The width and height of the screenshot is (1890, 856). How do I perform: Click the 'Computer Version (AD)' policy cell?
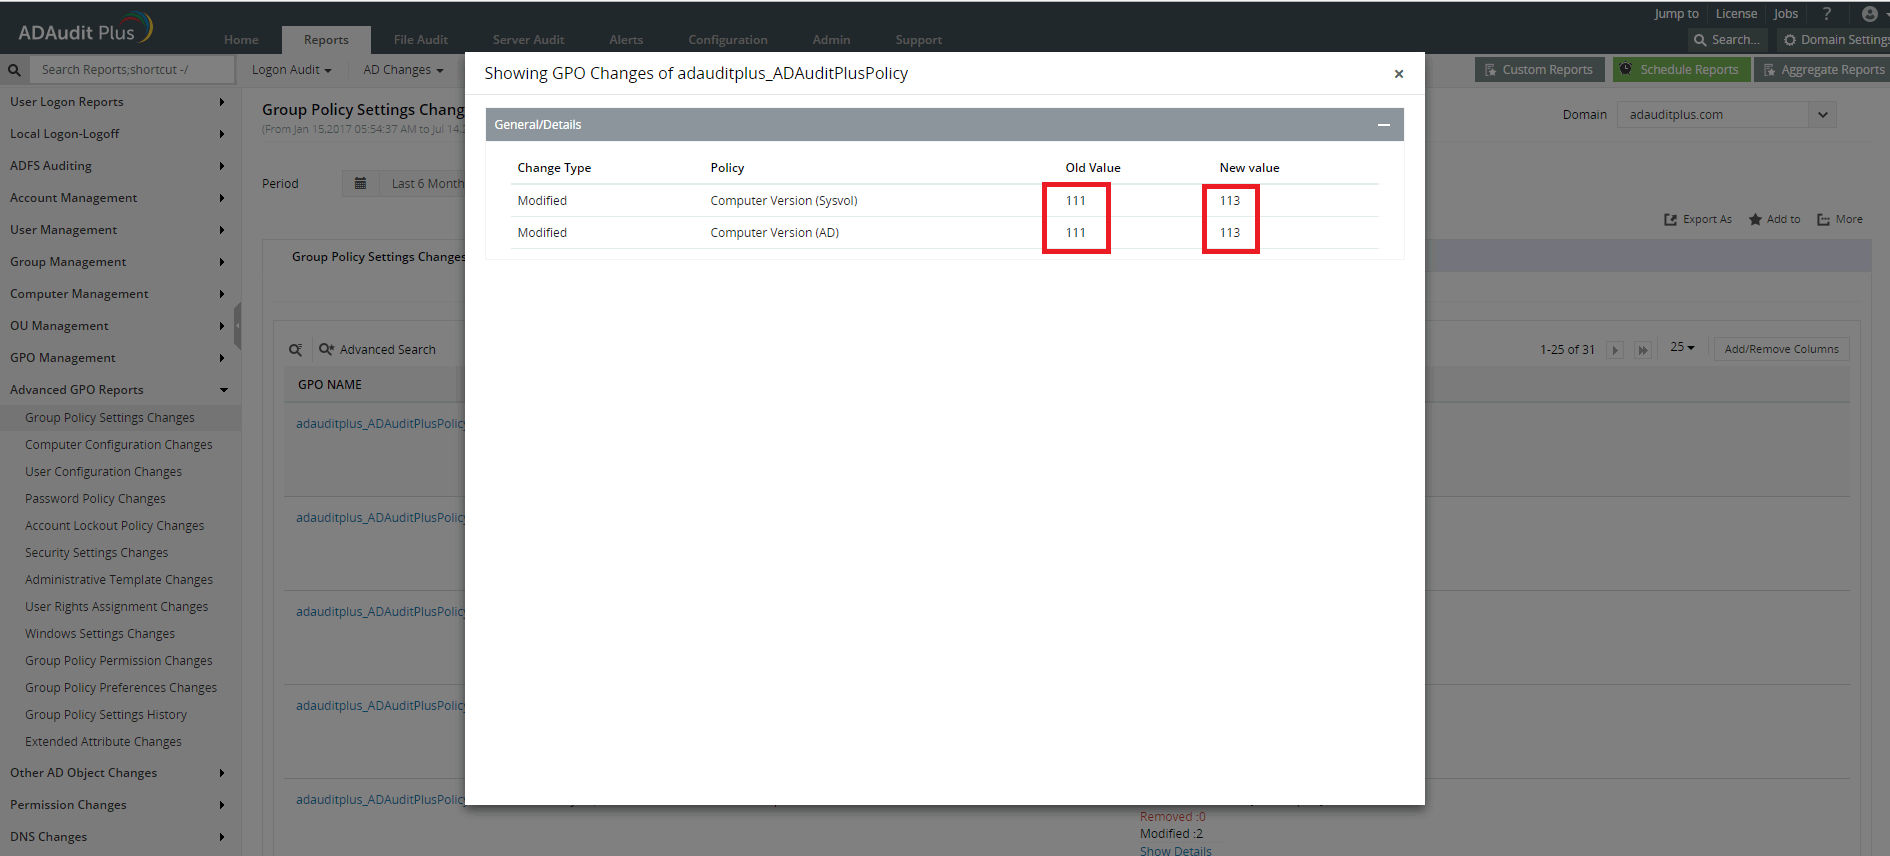(775, 233)
